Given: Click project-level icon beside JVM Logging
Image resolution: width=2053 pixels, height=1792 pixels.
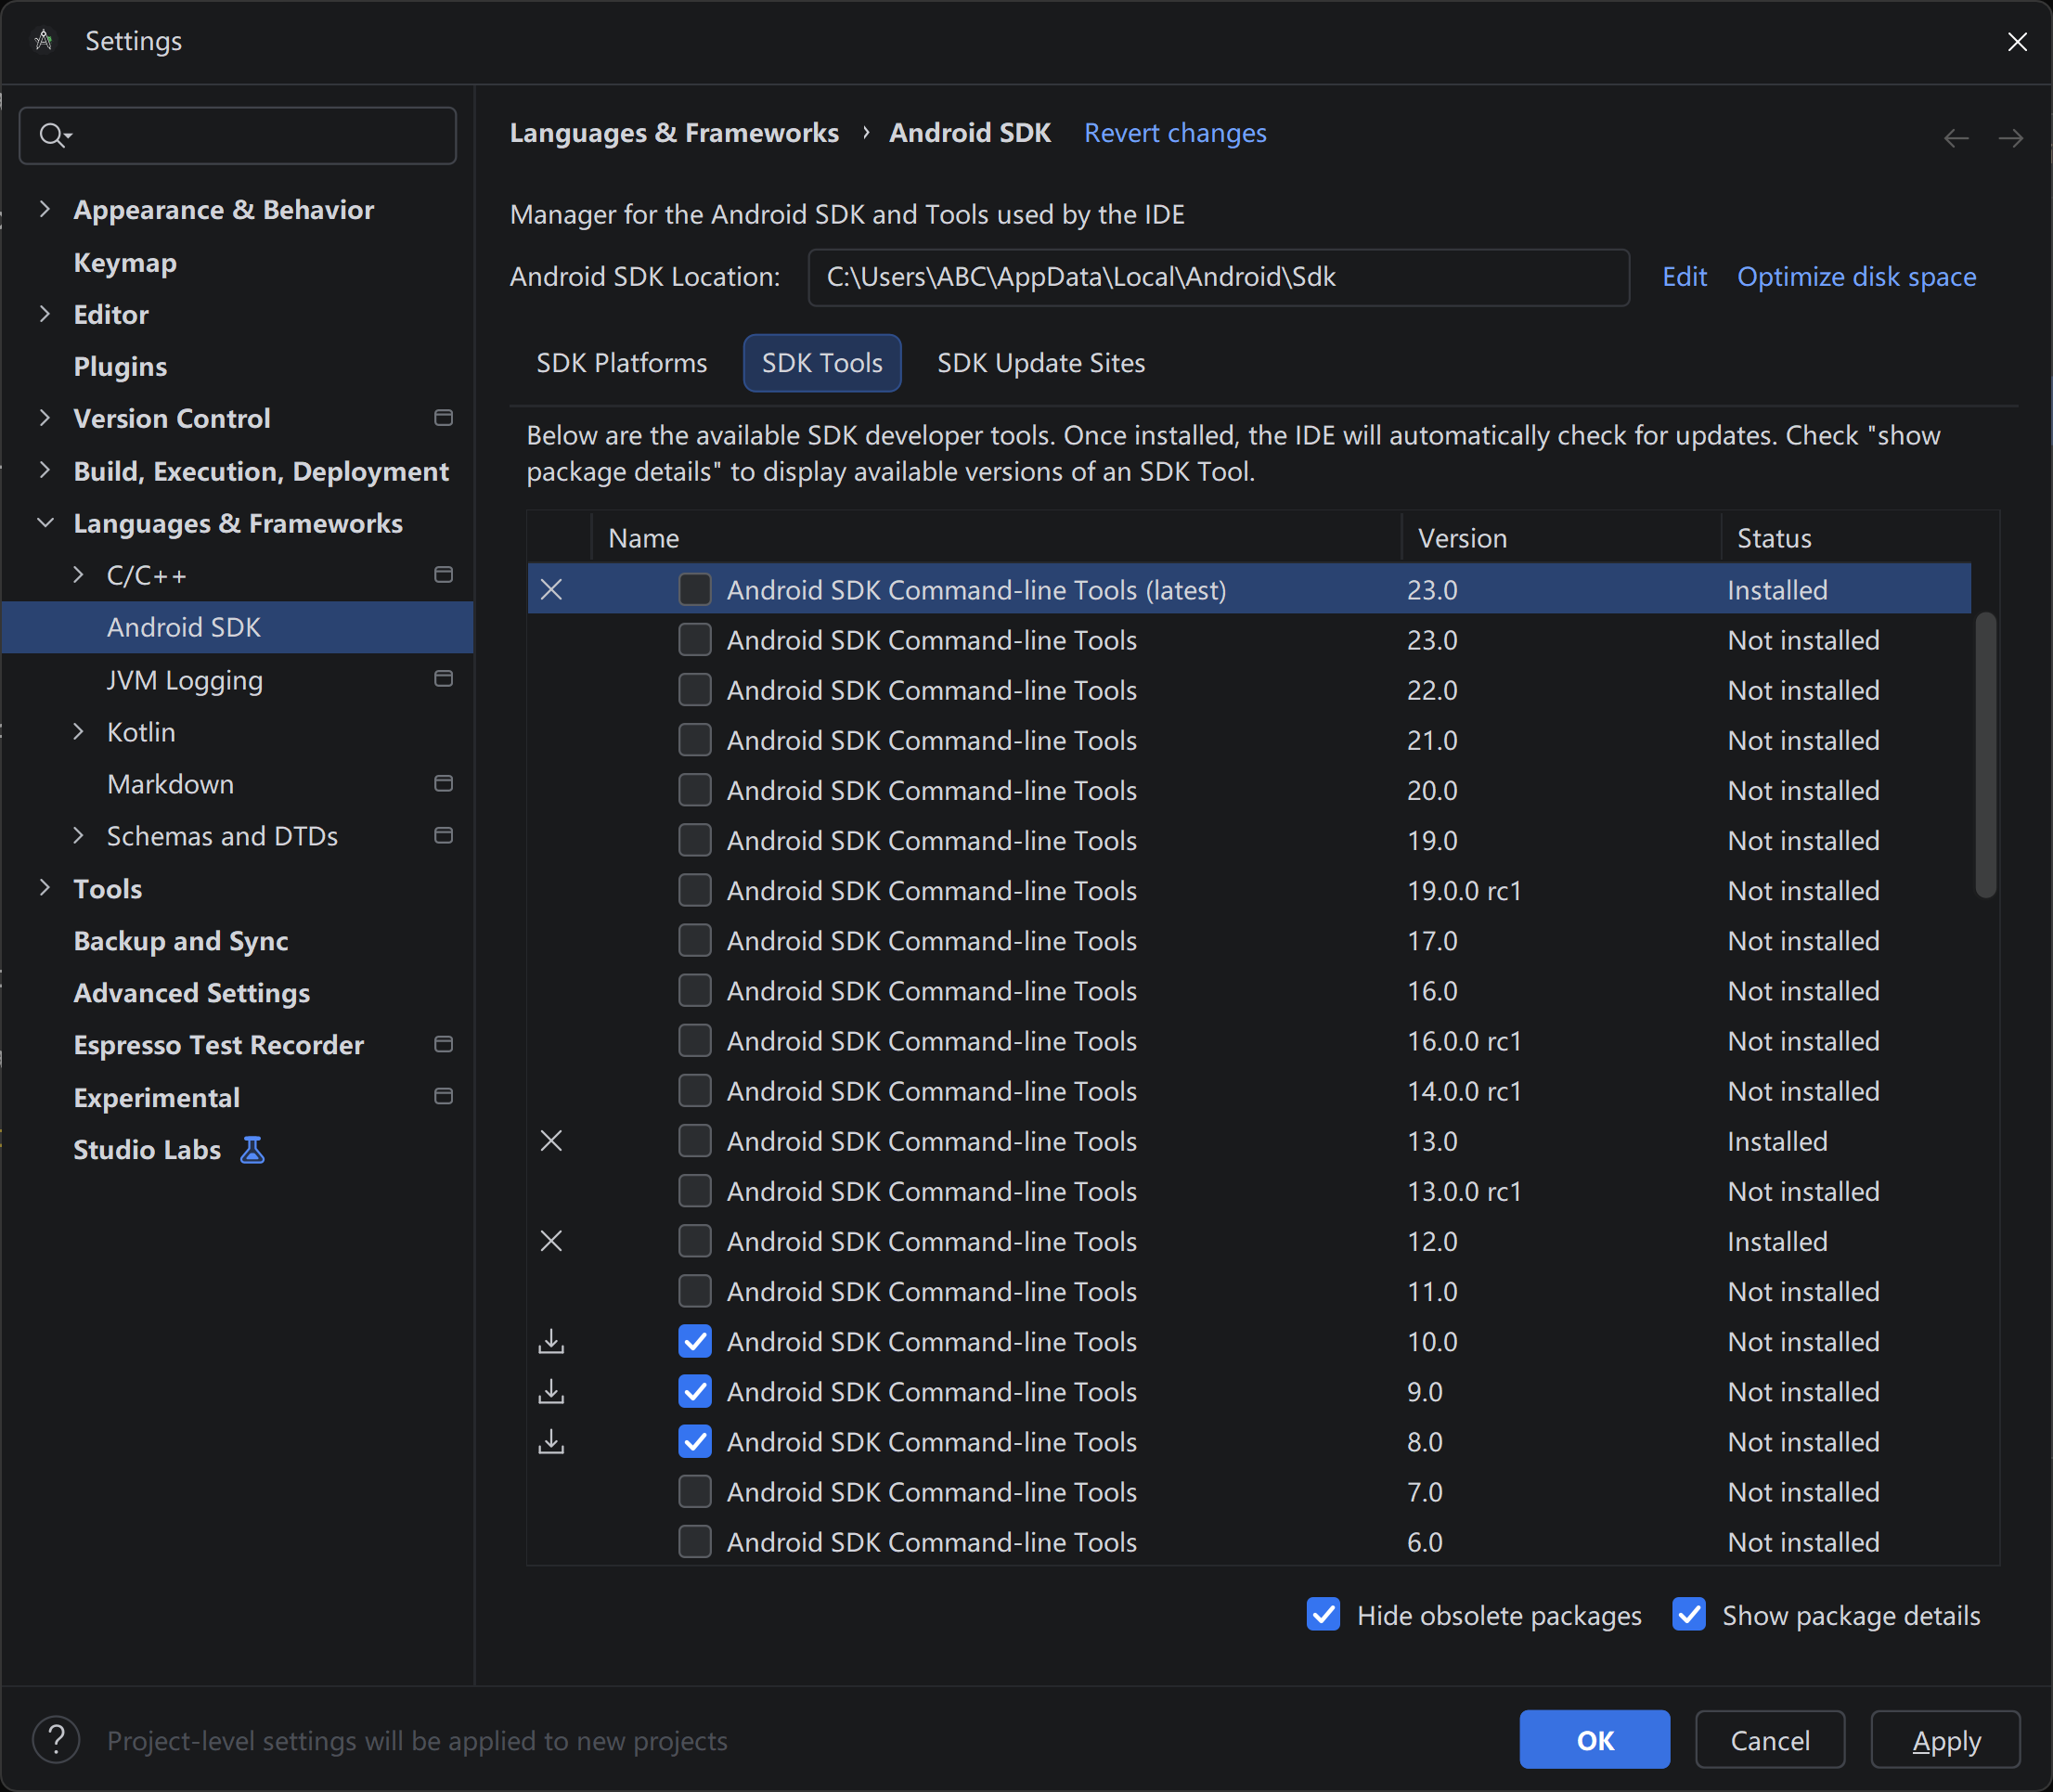Looking at the screenshot, I should click(444, 679).
